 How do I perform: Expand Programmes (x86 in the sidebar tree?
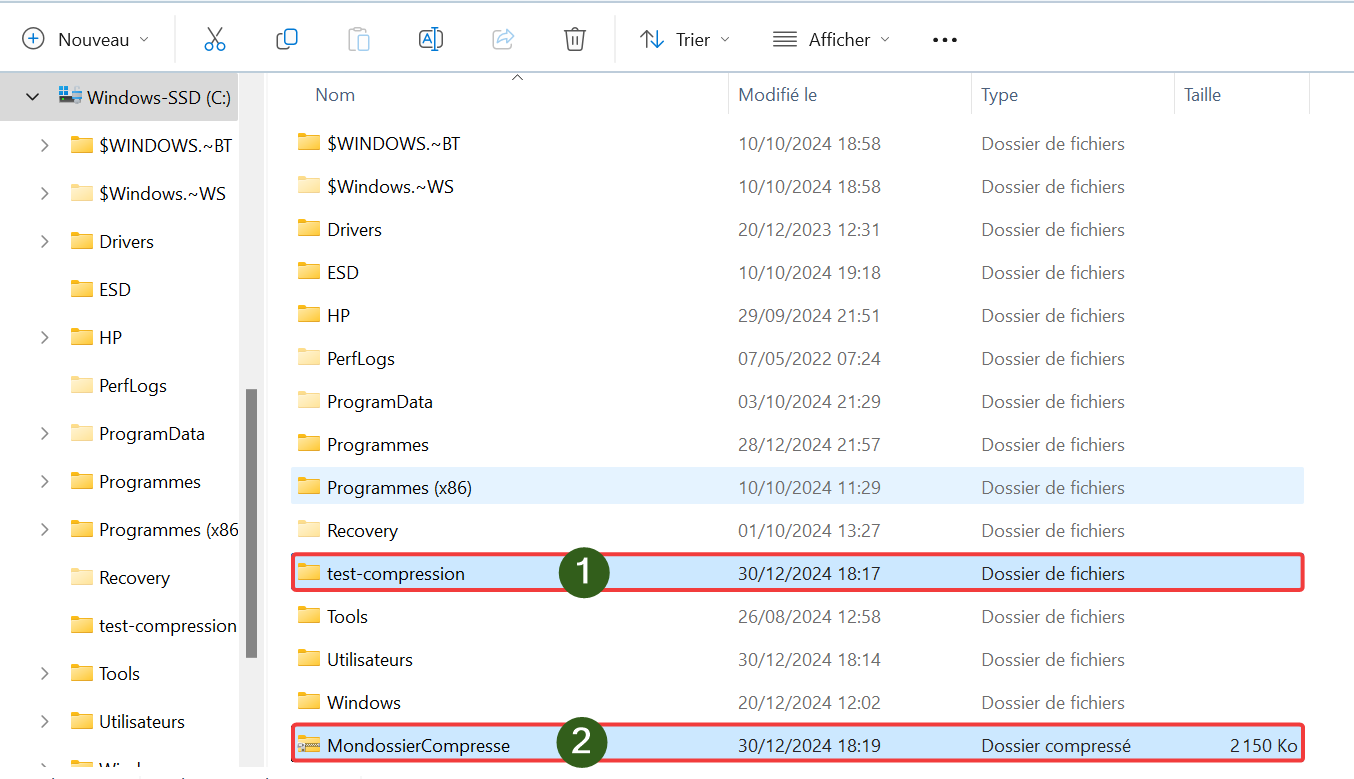44,529
